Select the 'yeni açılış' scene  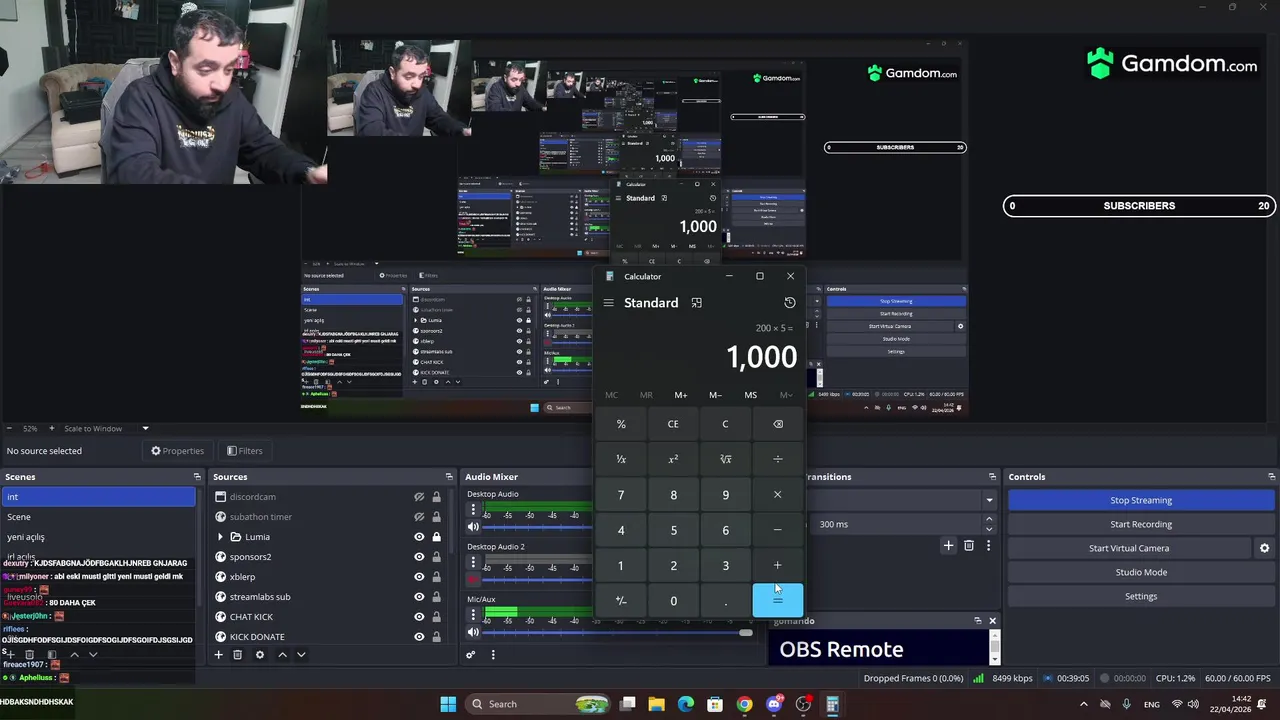pyautogui.click(x=98, y=537)
